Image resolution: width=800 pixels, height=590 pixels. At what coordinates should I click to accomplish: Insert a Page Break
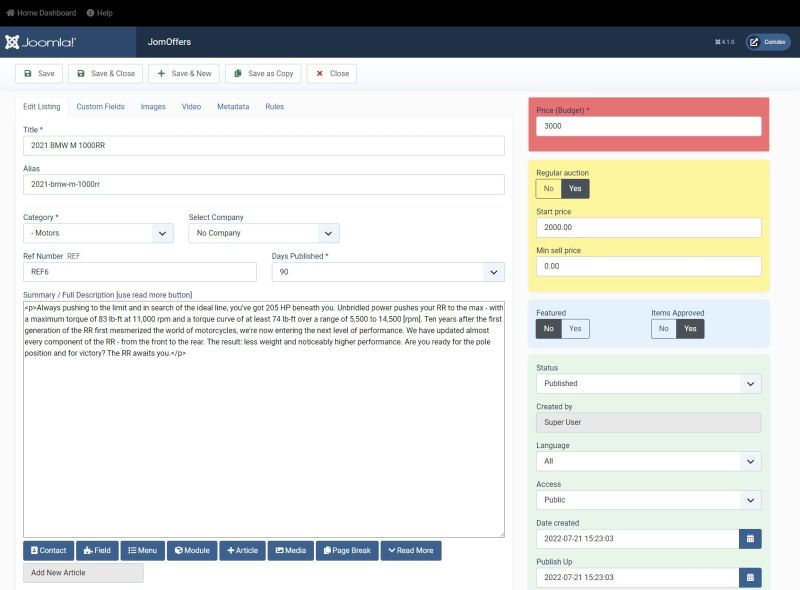point(347,550)
